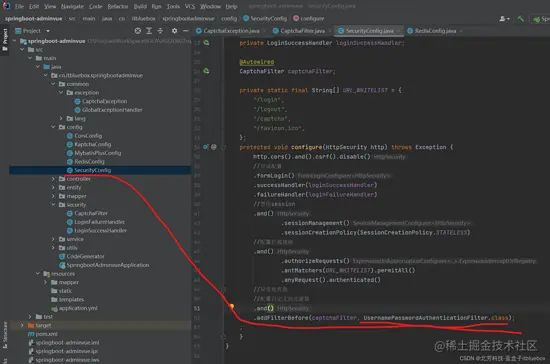Click the user account icon in top toolbar
Image resolution: width=550 pixels, height=364 pixels.
point(504,19)
